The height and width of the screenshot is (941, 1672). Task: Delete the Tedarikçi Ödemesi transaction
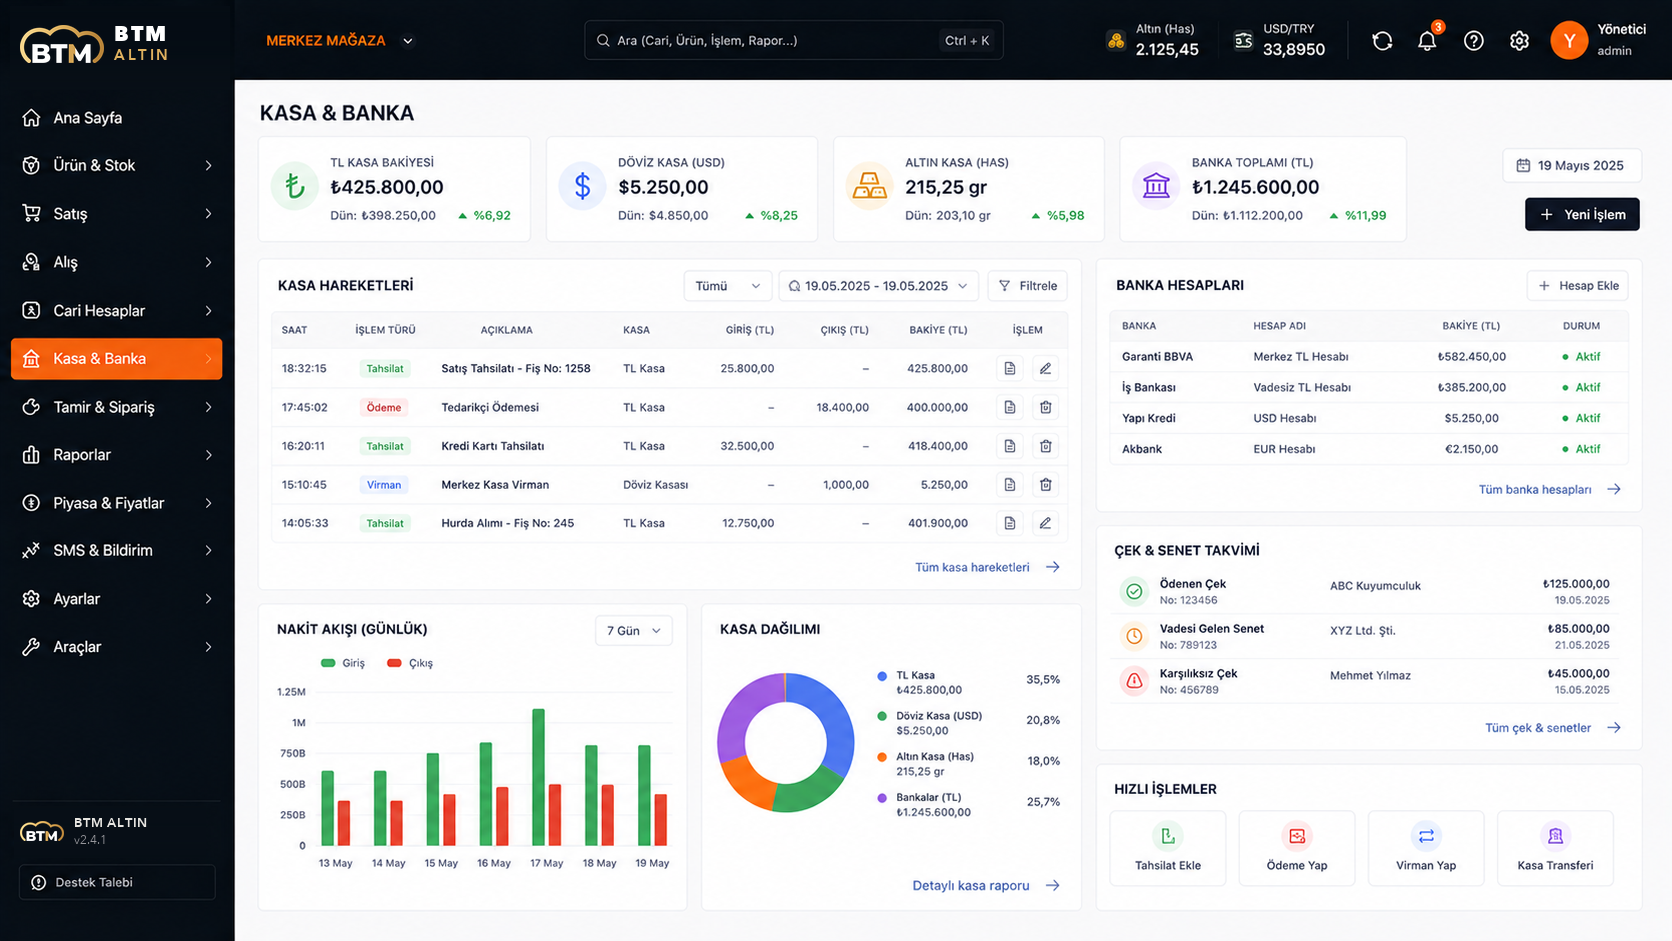(x=1045, y=407)
